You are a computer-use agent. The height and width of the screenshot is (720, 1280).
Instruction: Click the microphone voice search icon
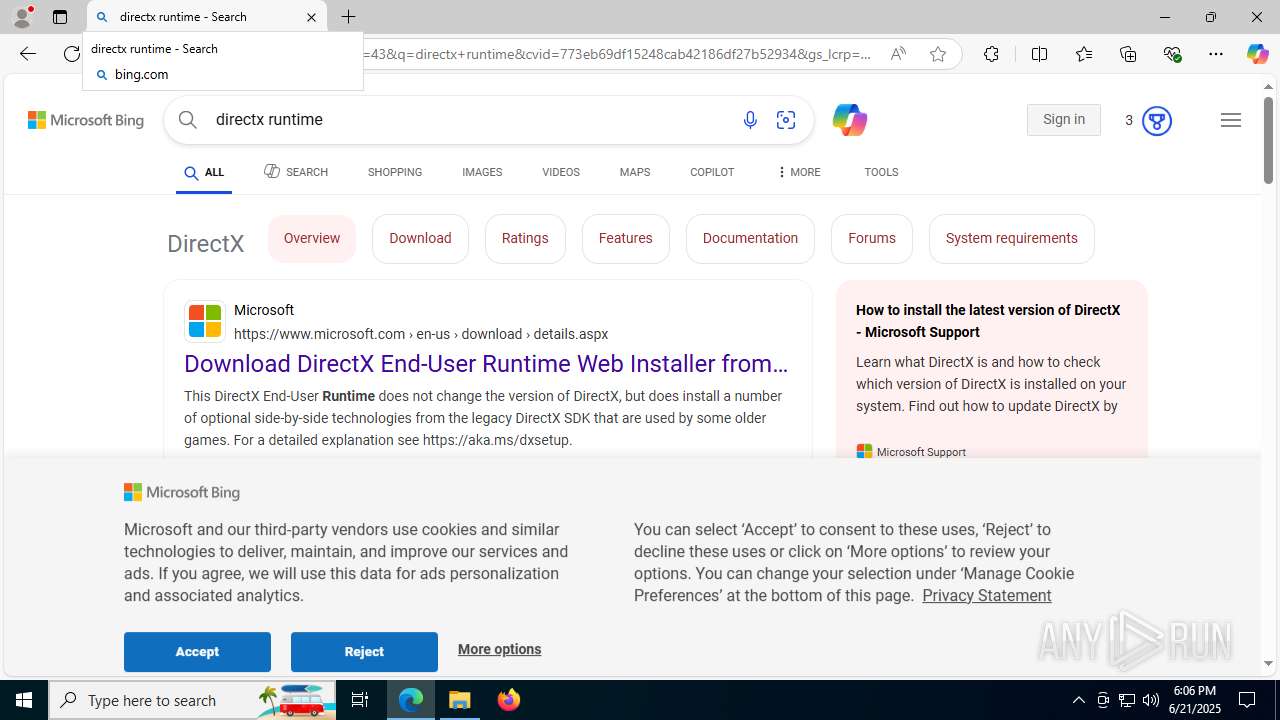point(750,120)
